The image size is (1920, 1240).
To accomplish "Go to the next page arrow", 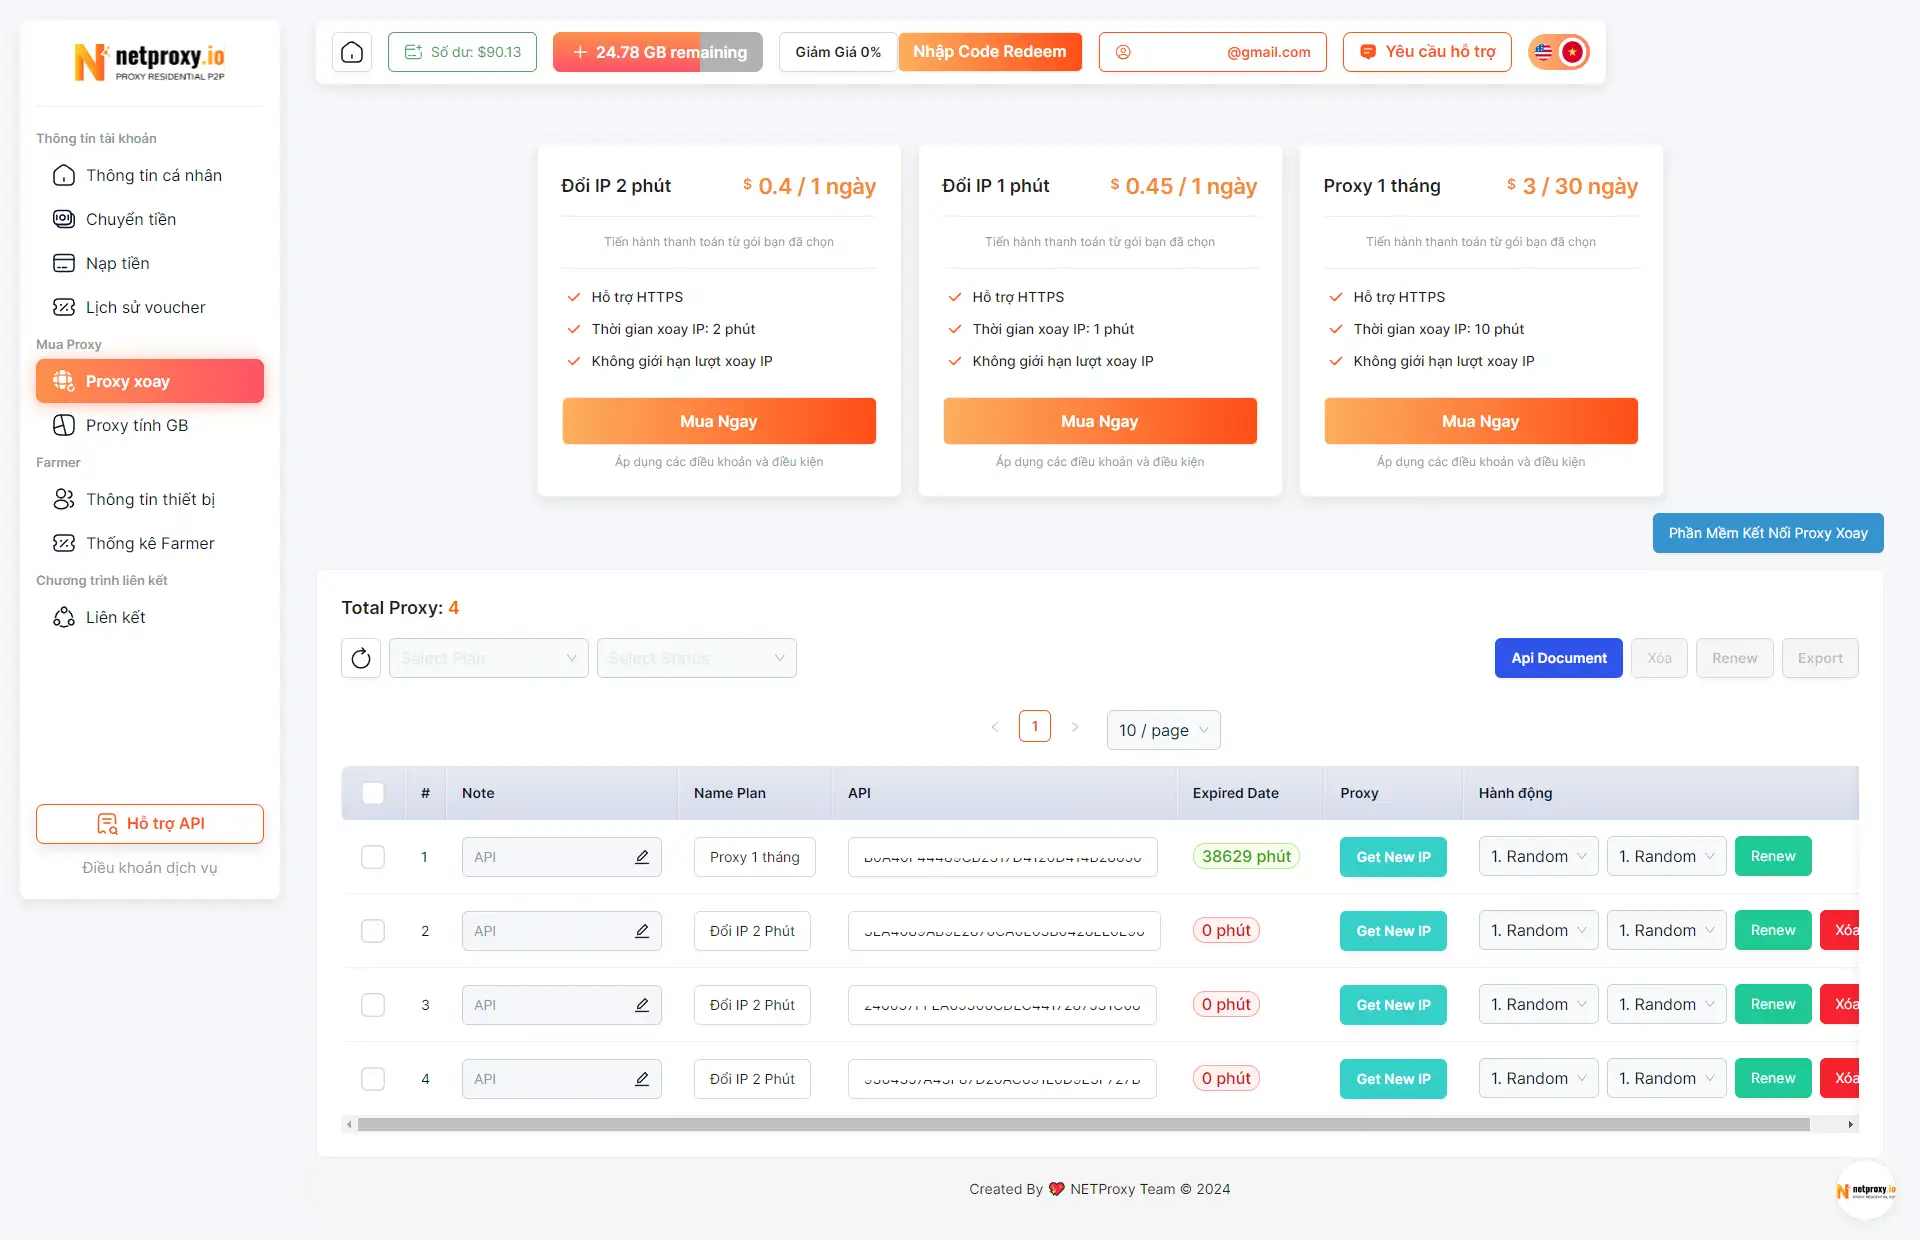I will pos(1075,727).
